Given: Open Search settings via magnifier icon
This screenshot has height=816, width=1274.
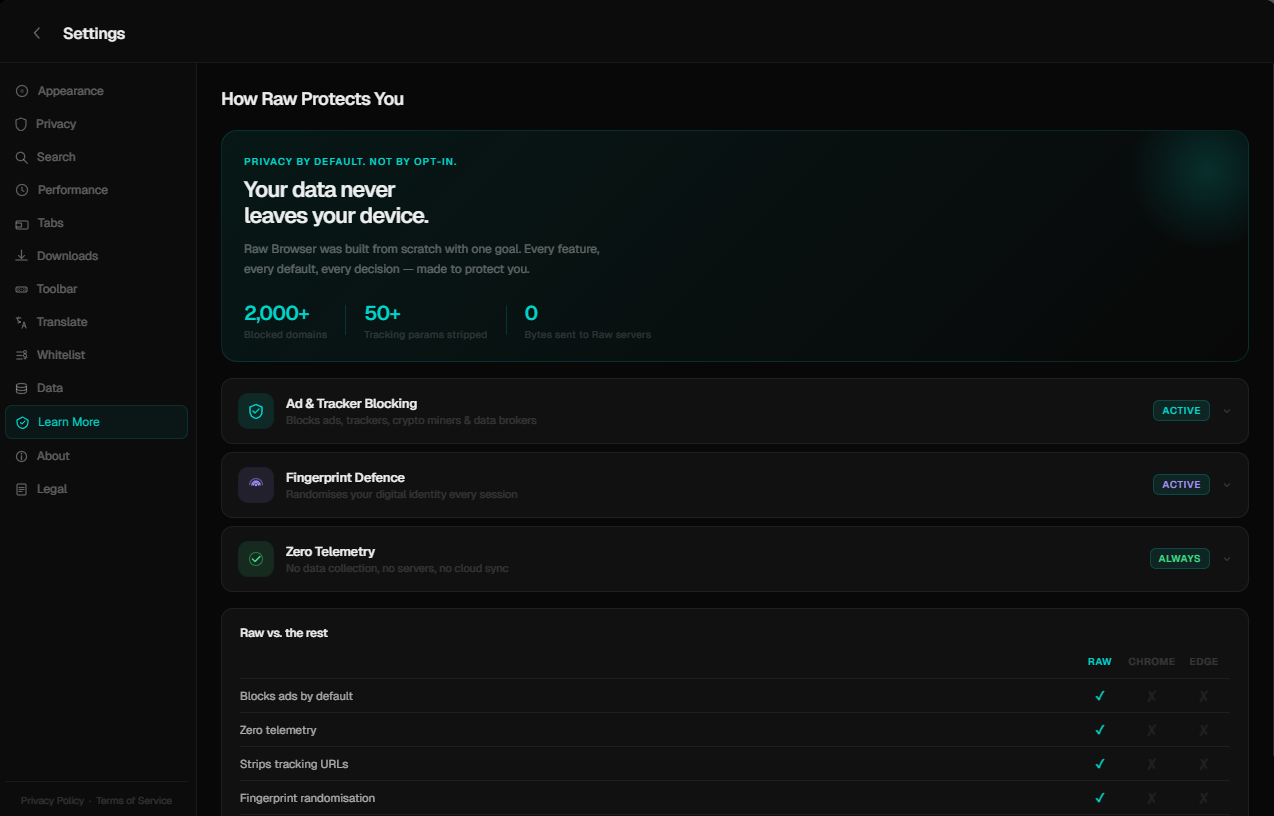Looking at the screenshot, I should pos(21,156).
